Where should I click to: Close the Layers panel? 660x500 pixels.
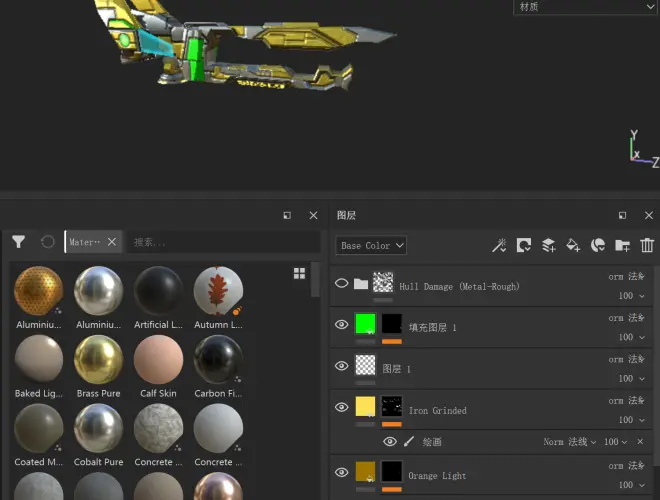point(649,215)
